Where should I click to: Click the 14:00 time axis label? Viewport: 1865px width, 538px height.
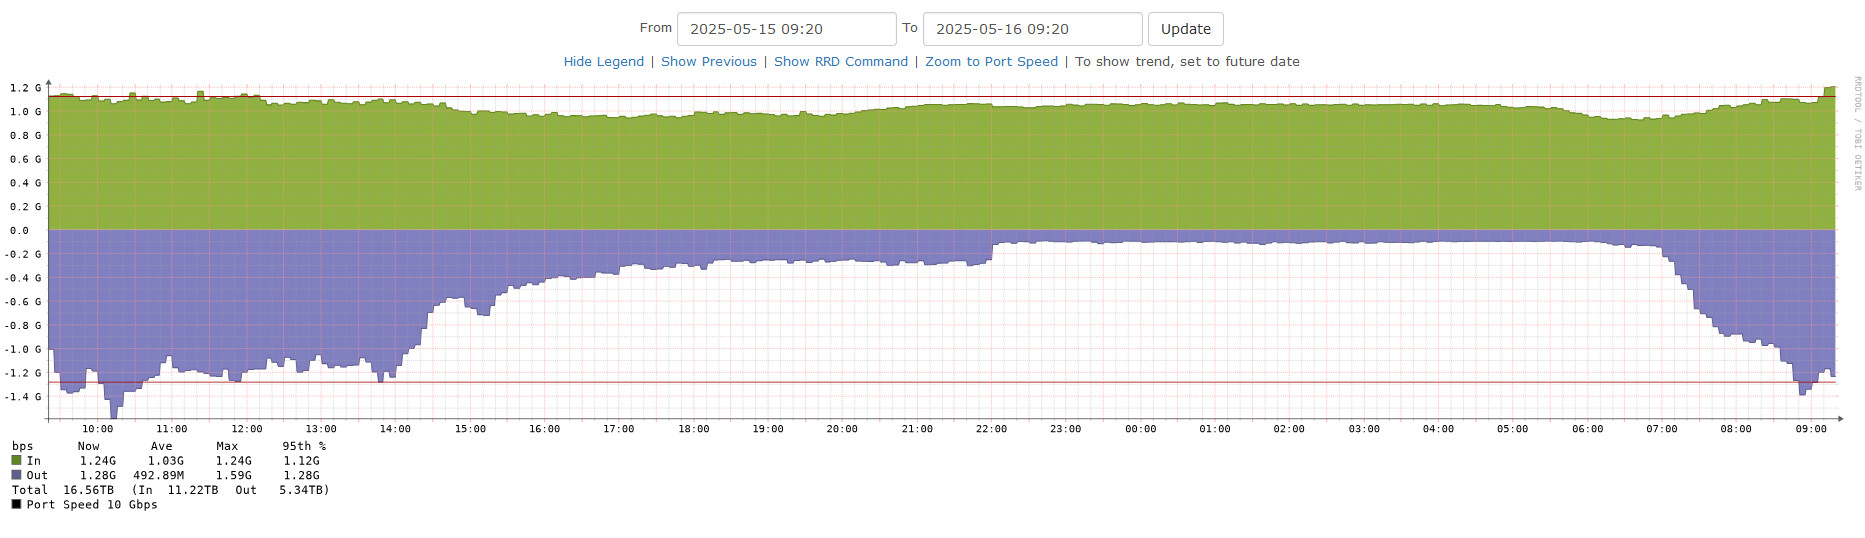(395, 429)
